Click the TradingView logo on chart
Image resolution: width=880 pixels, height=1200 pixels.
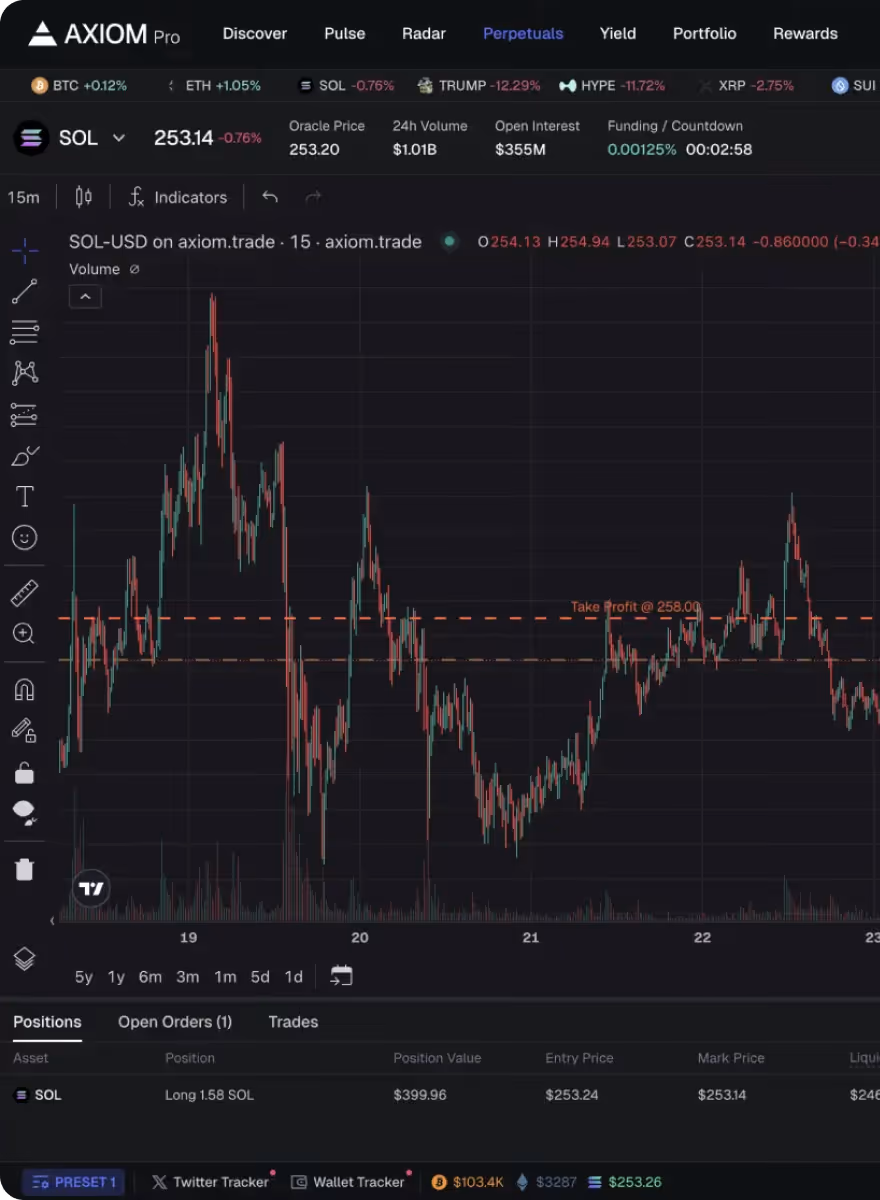click(91, 888)
